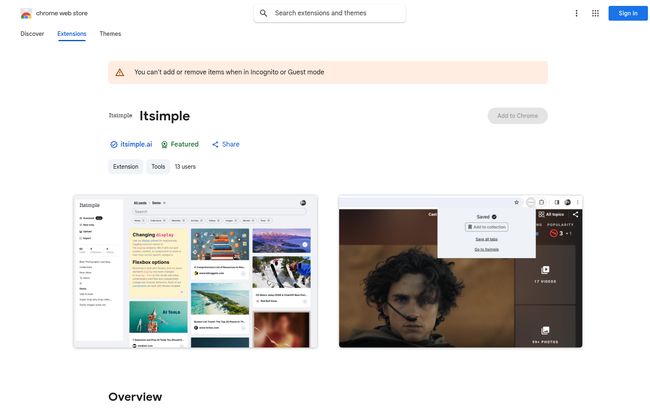Click the verified badge icon next to itsimple.ai
The height and width of the screenshot is (414, 650).
pyautogui.click(x=114, y=145)
